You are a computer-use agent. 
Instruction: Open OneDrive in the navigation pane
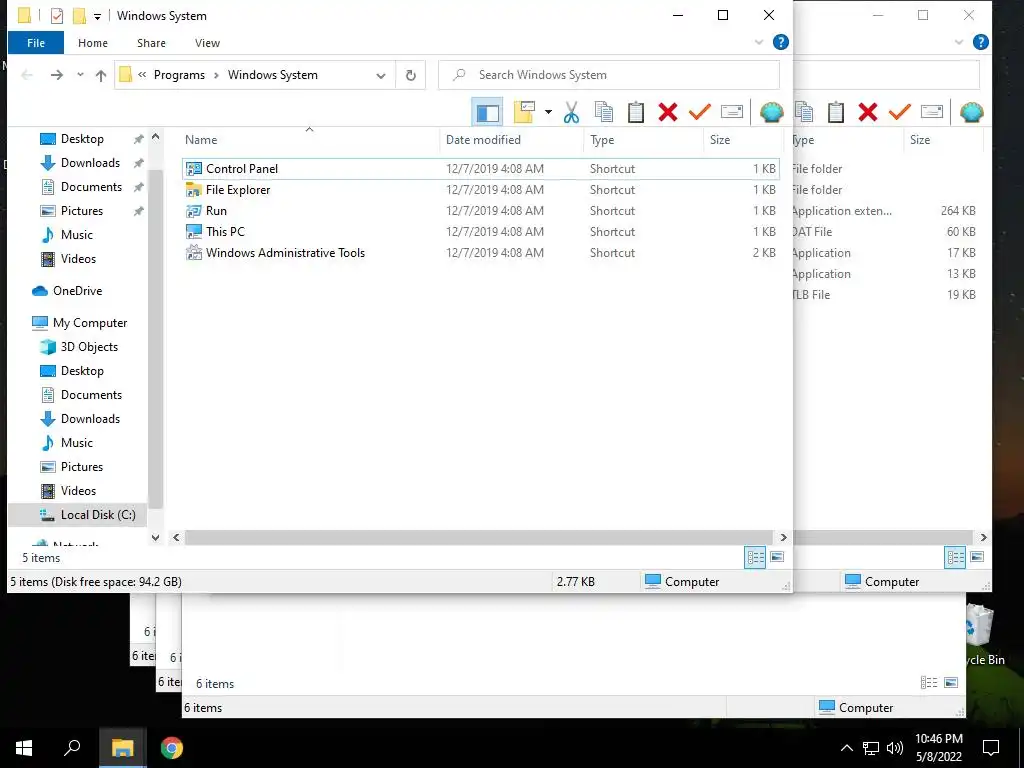(x=77, y=291)
